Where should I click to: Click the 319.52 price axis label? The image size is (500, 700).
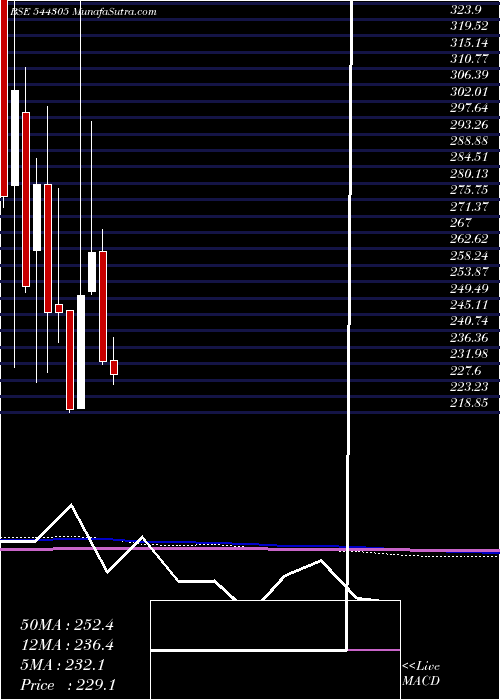469,26
